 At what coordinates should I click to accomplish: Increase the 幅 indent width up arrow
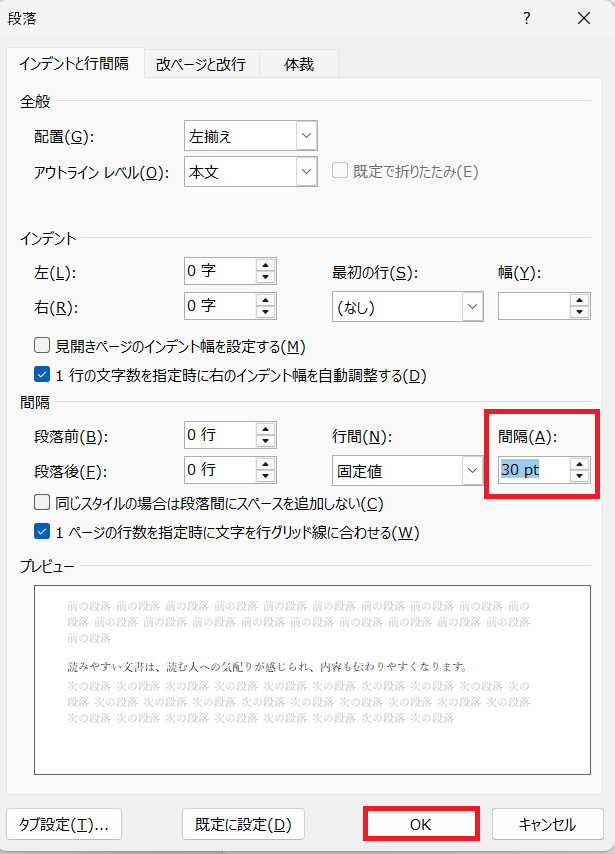(579, 300)
